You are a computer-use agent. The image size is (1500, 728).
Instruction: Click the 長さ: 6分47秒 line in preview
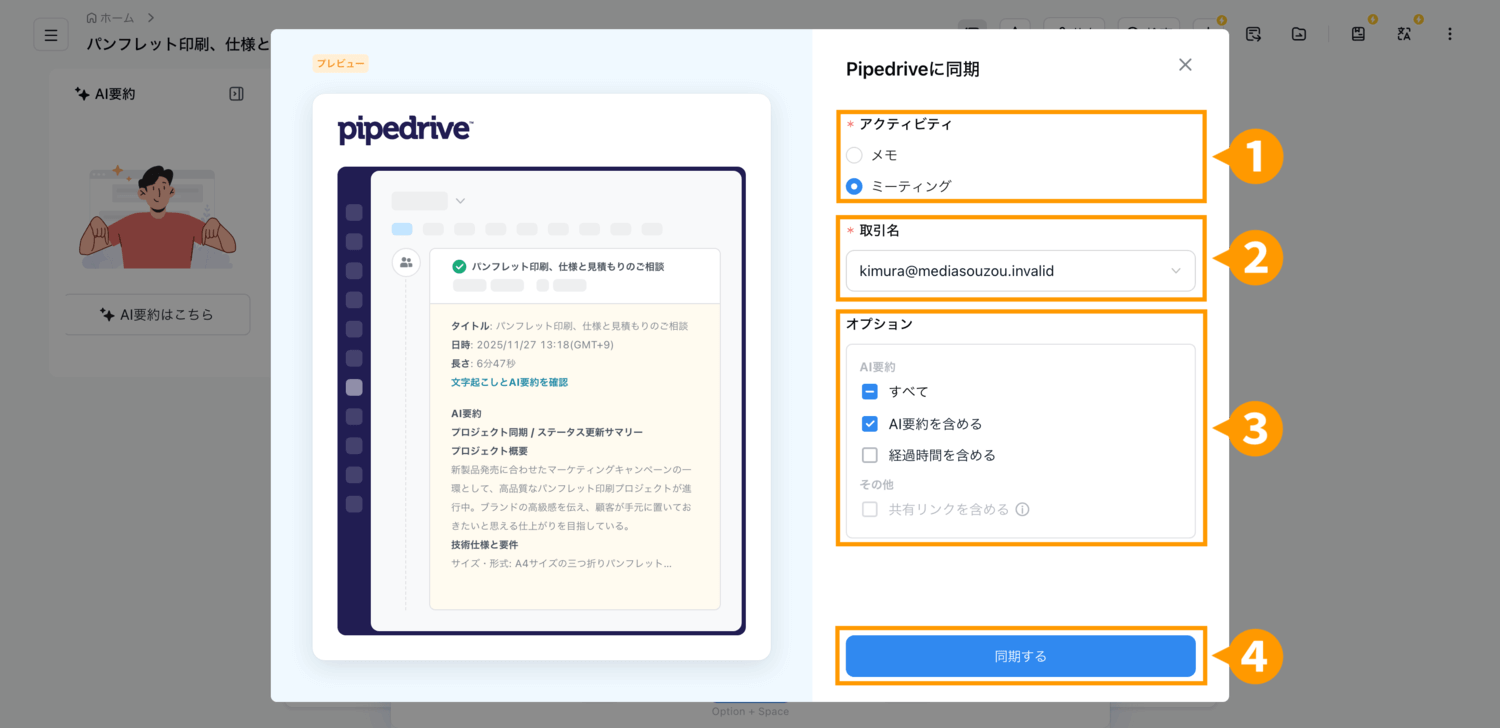483,363
